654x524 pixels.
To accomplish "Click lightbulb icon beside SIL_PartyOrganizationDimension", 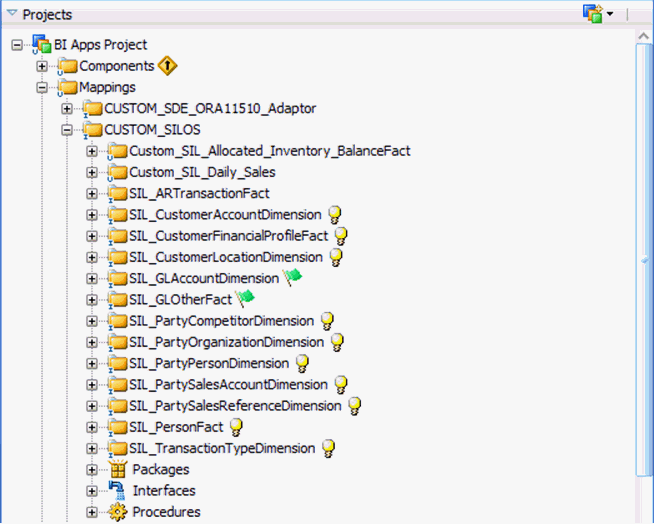I will pyautogui.click(x=337, y=343).
